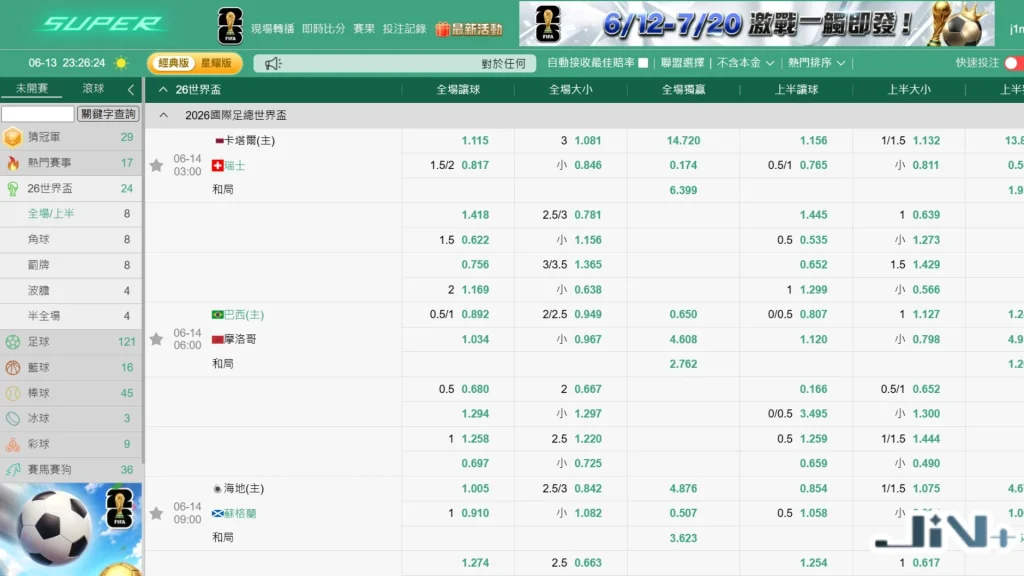The width and height of the screenshot is (1024, 576).
Task: Open 賽果 results page
Action: click(x=364, y=29)
